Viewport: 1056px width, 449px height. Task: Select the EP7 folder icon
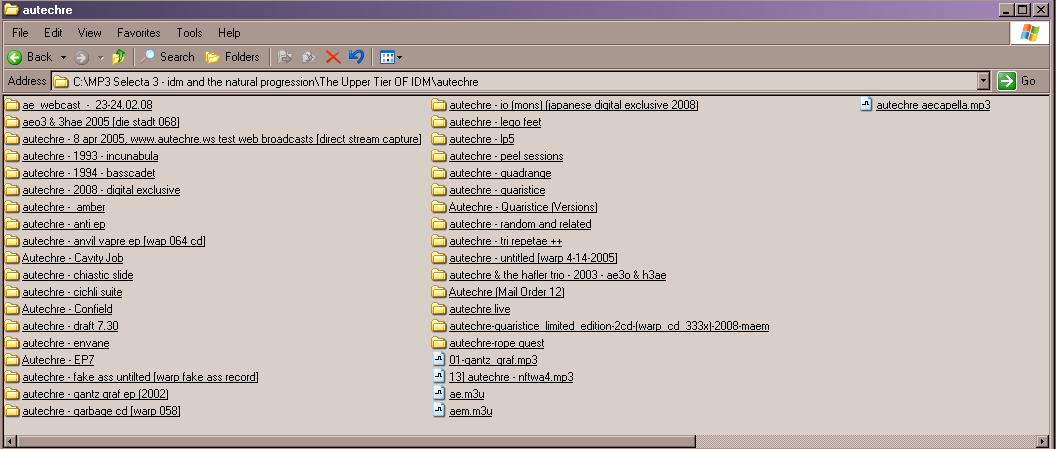pos(12,360)
